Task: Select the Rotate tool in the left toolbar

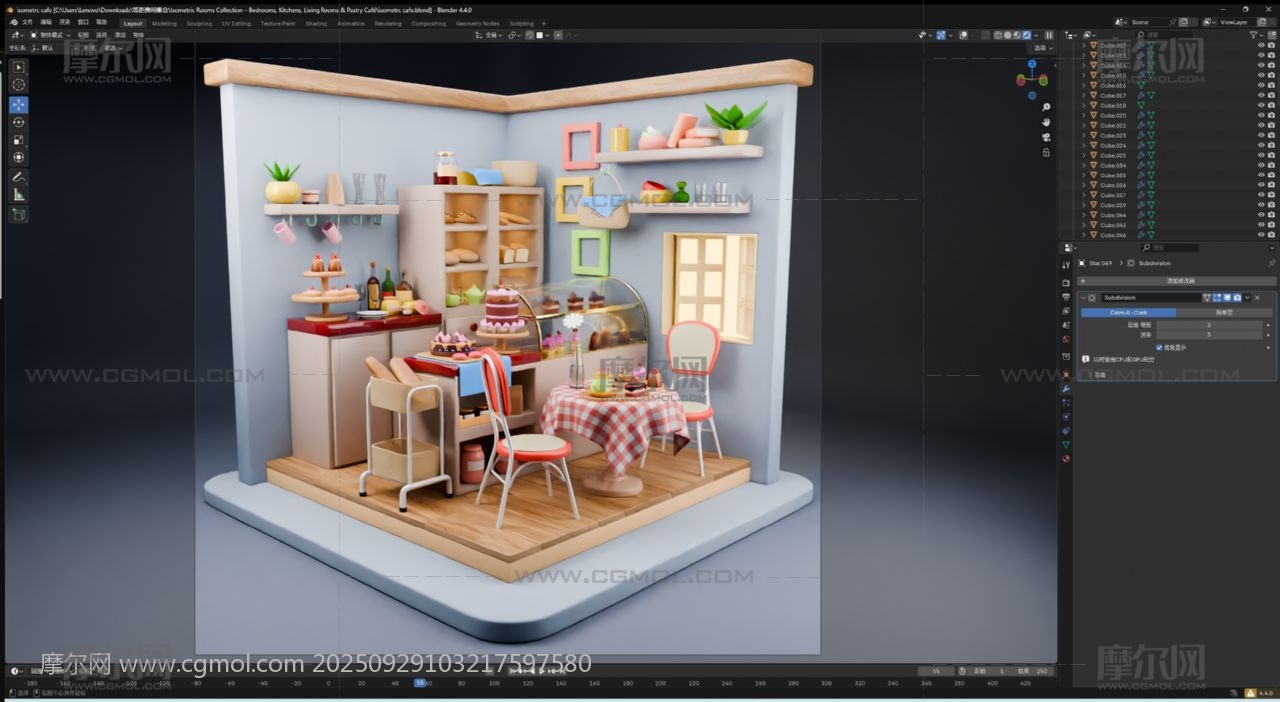Action: 18,122
